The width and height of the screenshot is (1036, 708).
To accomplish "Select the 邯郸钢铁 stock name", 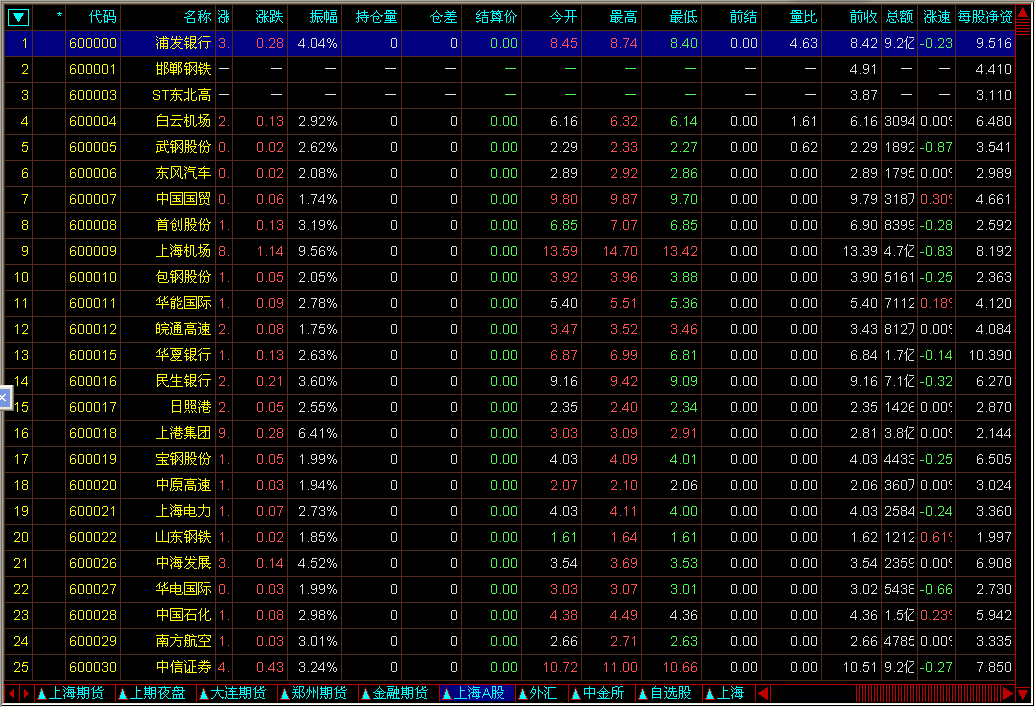I will (183, 69).
